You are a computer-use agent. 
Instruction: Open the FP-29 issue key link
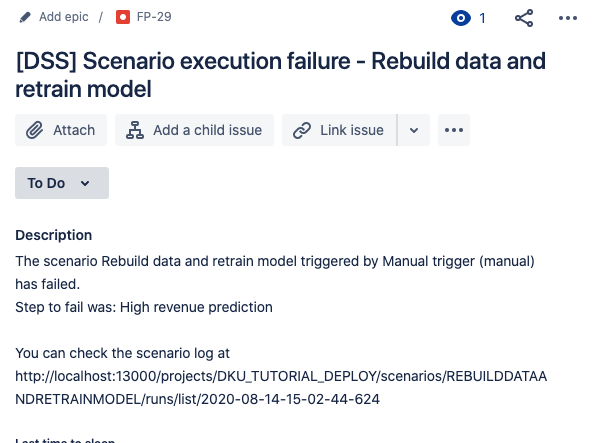pyautogui.click(x=154, y=17)
